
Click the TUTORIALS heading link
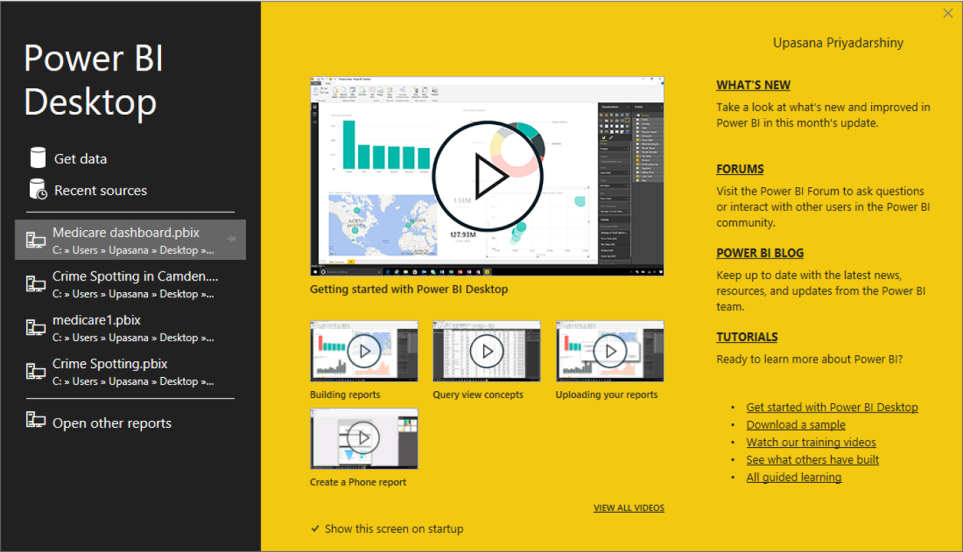point(746,337)
